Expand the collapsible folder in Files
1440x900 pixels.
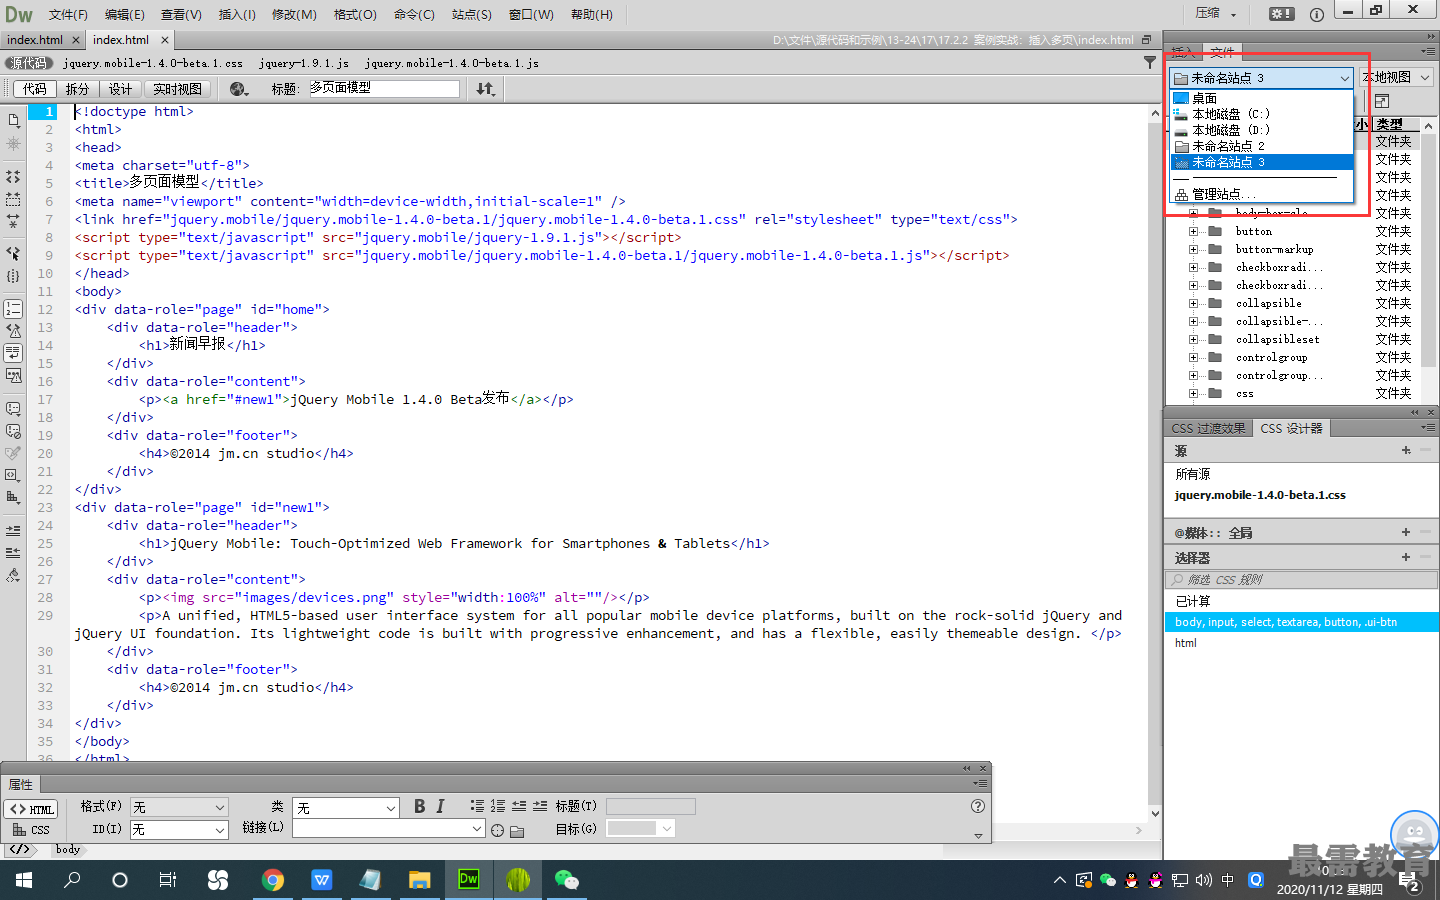point(1193,303)
